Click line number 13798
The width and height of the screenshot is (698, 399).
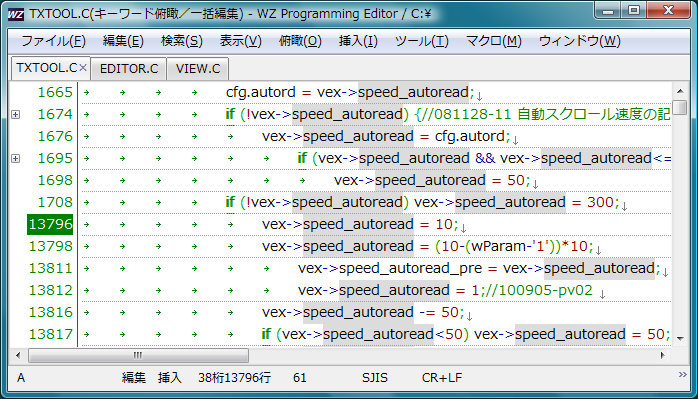(50, 246)
